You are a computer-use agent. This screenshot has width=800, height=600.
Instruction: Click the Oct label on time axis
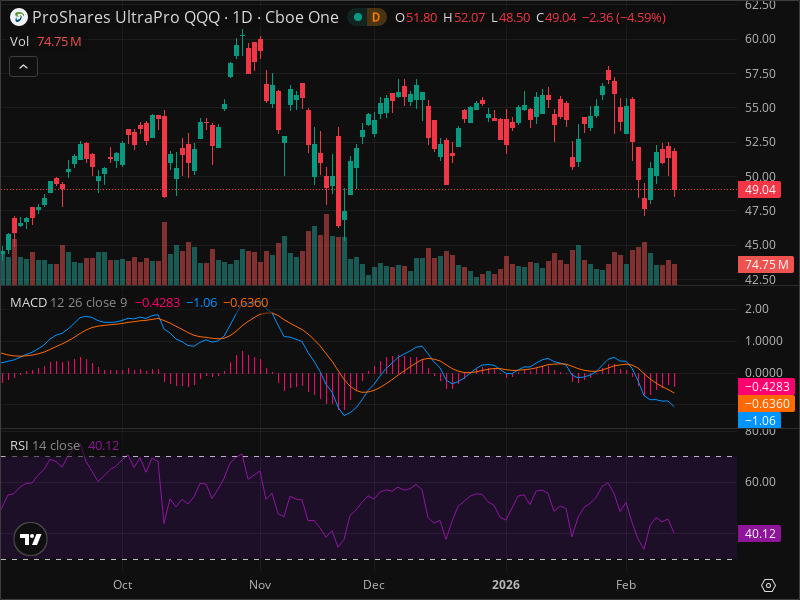(x=122, y=585)
